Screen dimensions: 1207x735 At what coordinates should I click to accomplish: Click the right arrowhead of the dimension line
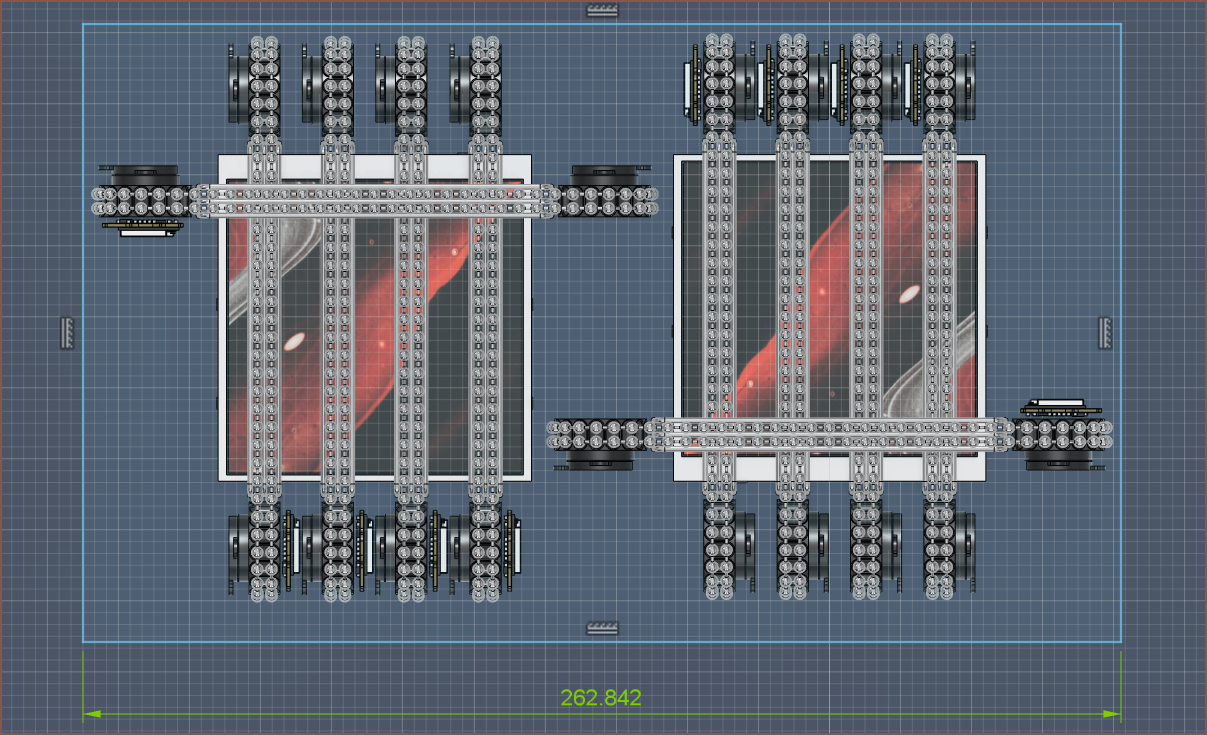[x=1111, y=714]
